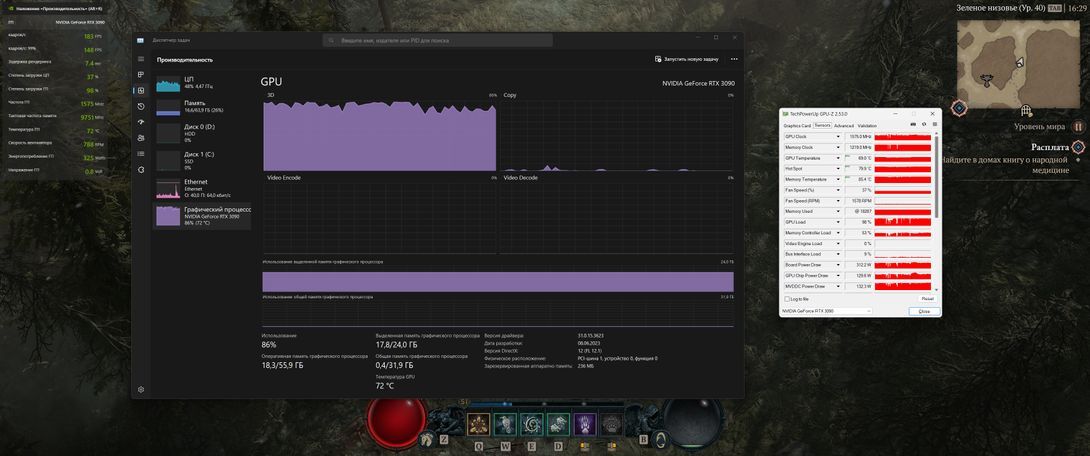1090x456 pixels.
Task: Click quest marker icon beside Расплата
Action: [1078, 147]
